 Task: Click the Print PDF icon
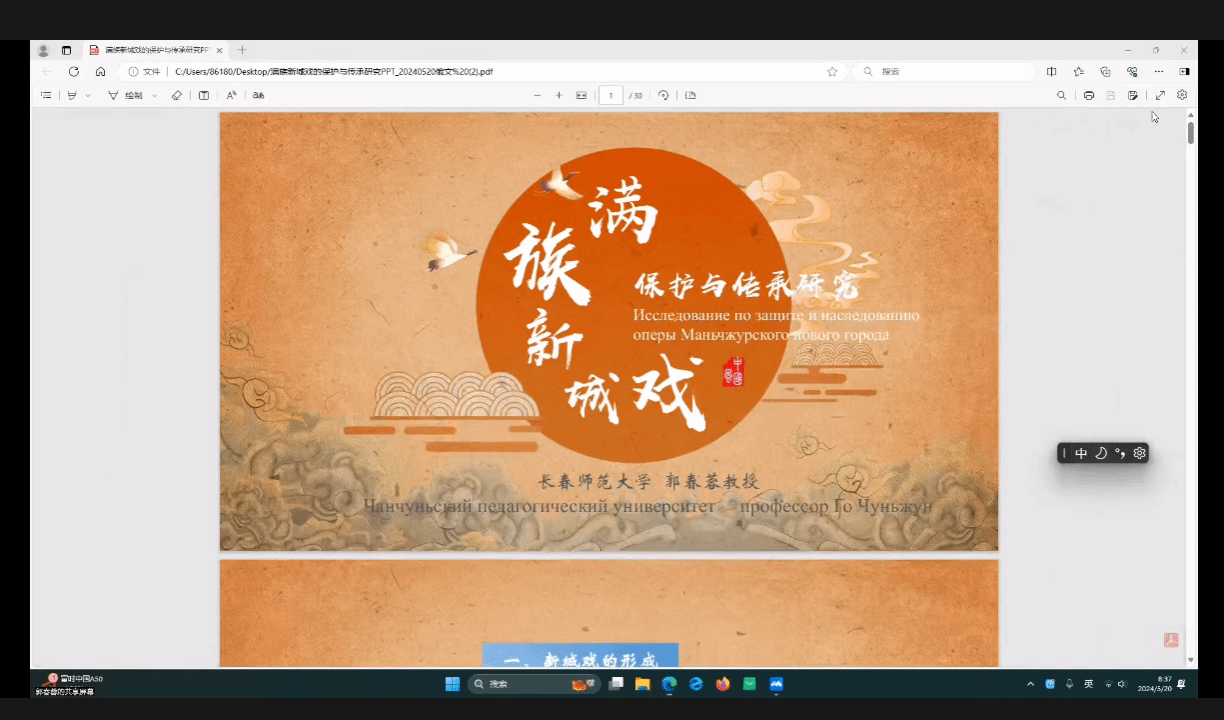click(1089, 95)
